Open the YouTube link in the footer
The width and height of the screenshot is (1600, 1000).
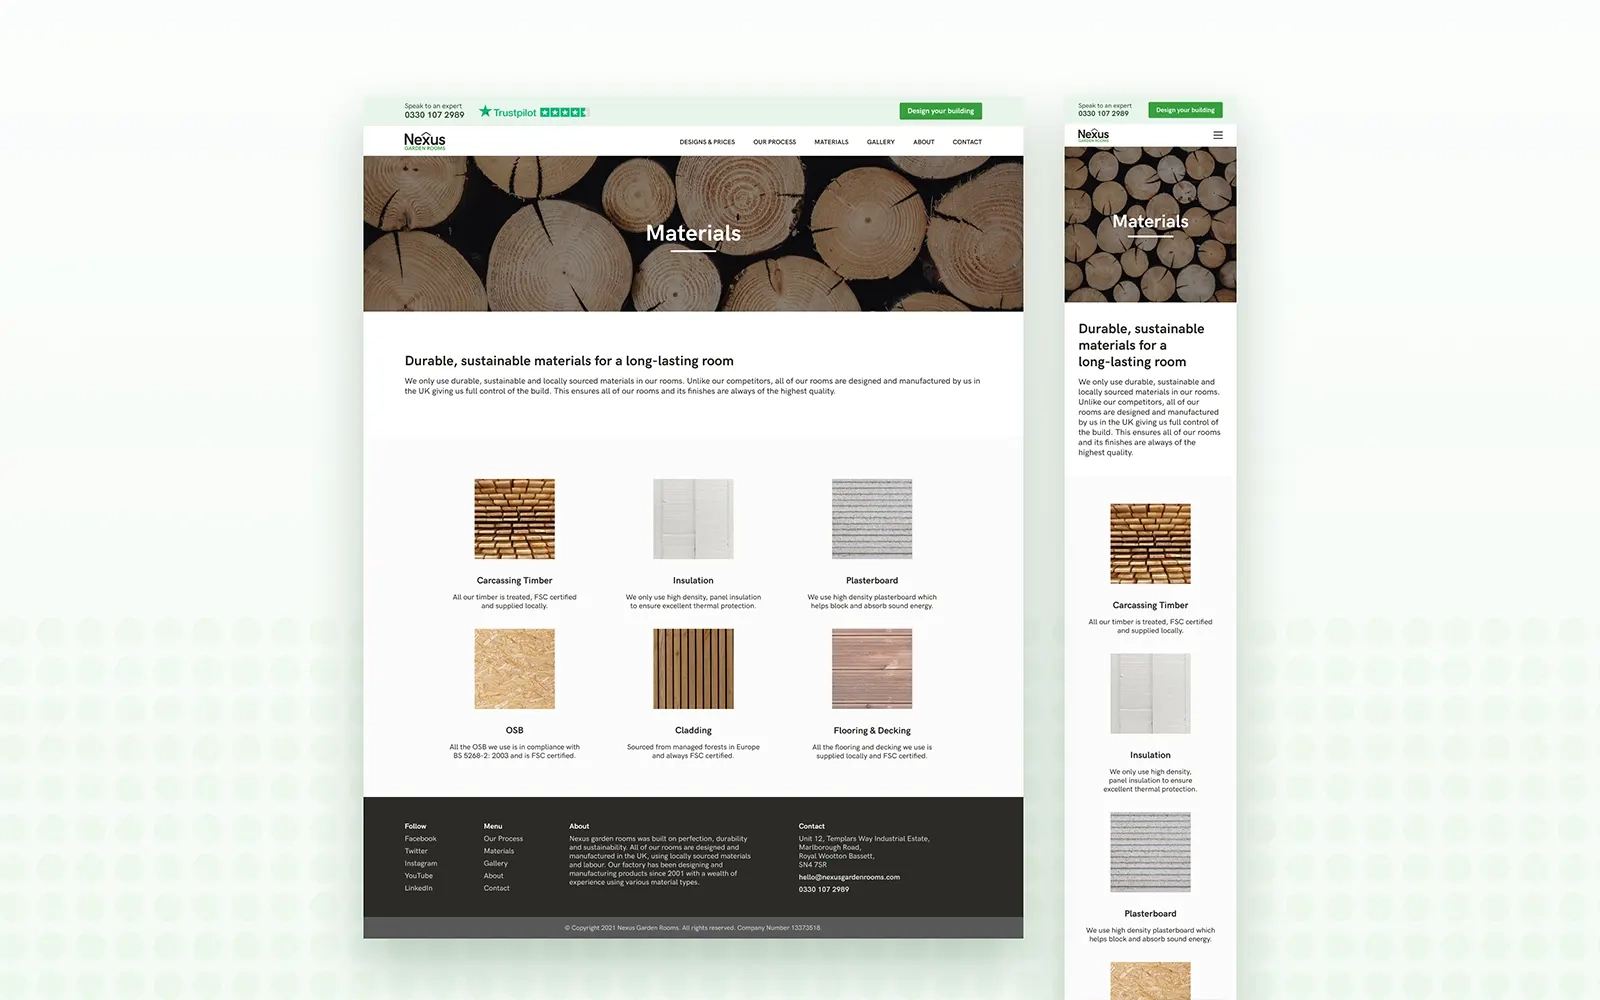[x=417, y=875]
